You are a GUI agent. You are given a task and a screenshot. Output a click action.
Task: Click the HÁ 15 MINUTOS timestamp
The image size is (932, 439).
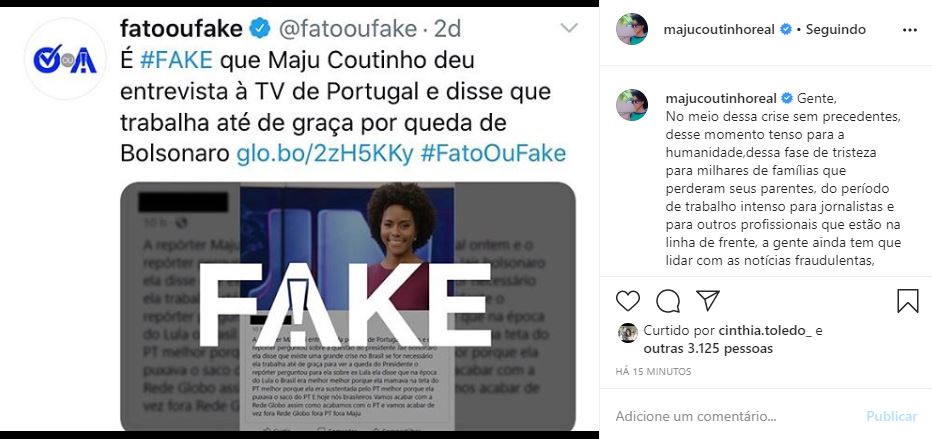tap(653, 372)
